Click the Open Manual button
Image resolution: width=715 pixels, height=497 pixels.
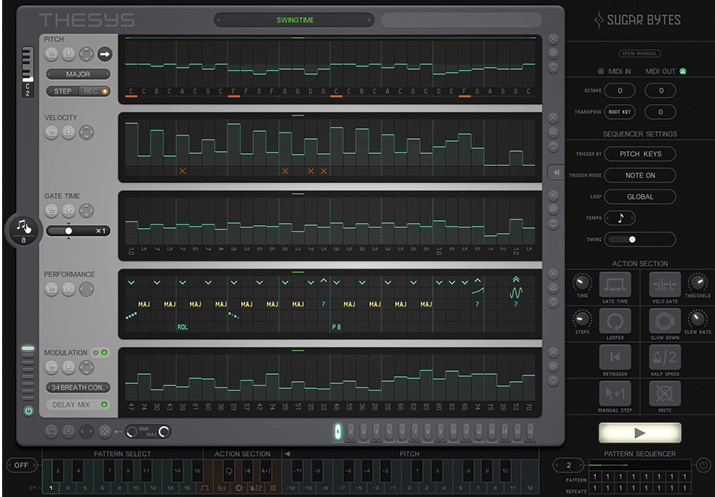[x=639, y=53]
